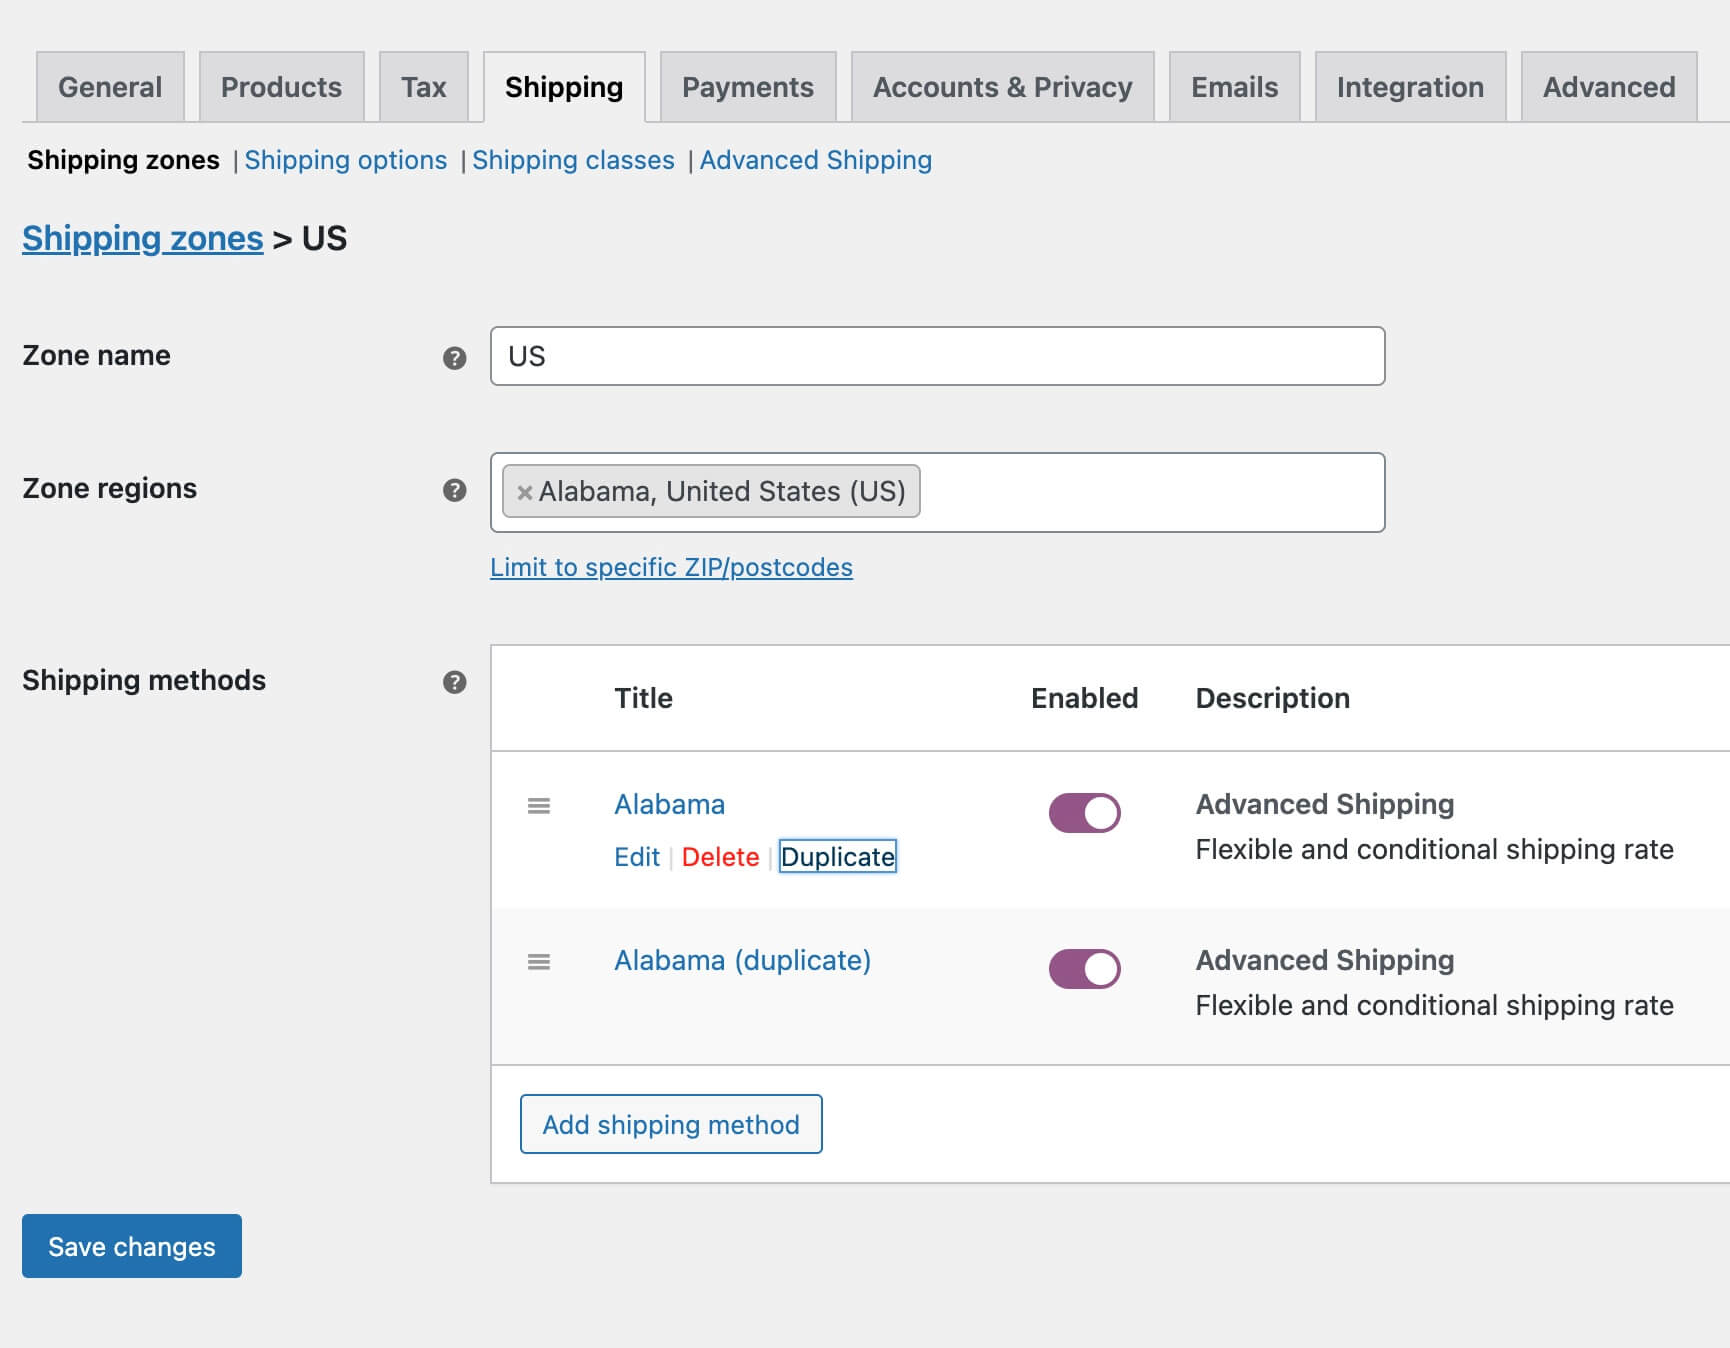This screenshot has height=1348, width=1730.
Task: Click the Add shipping method button
Action: [x=671, y=1124]
